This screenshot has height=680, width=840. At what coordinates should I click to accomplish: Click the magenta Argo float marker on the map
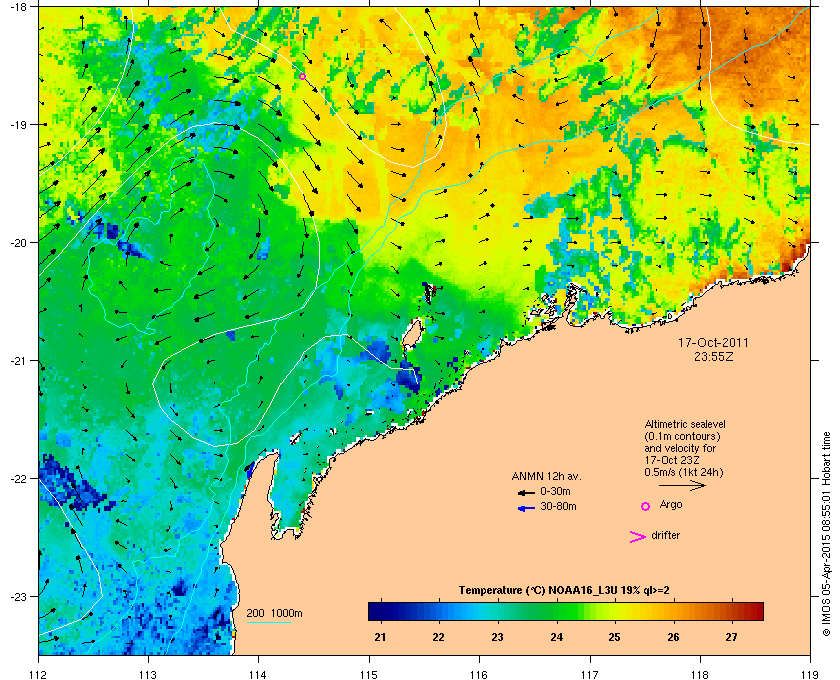coord(302,77)
